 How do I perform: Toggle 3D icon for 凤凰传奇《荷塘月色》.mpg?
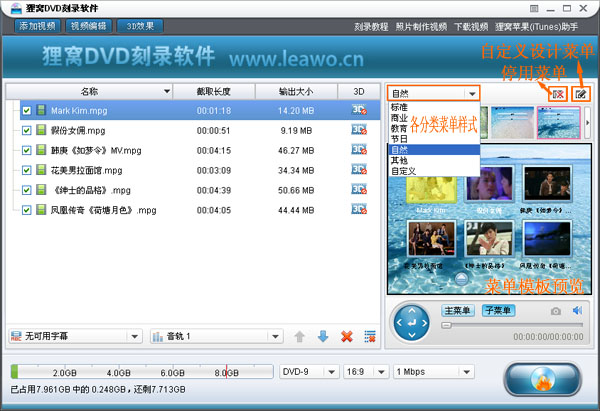point(359,209)
